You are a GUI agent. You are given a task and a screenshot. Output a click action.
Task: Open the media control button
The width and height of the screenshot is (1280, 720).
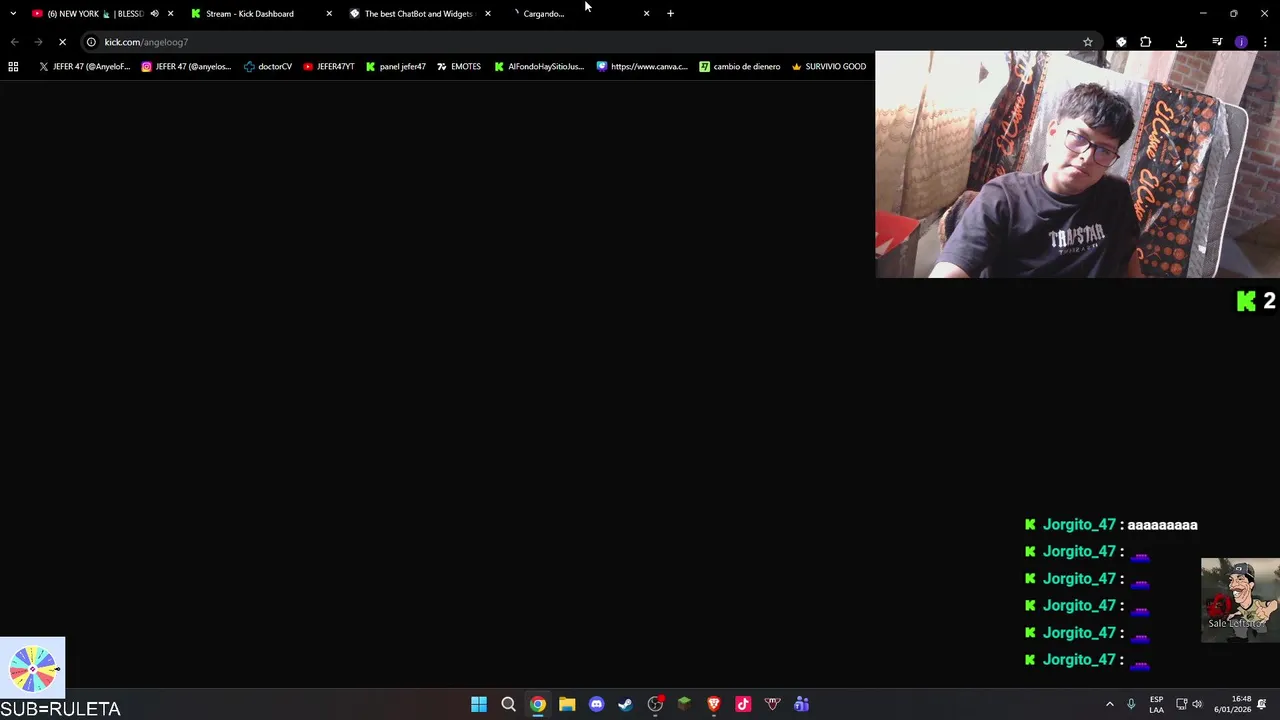point(1217,42)
